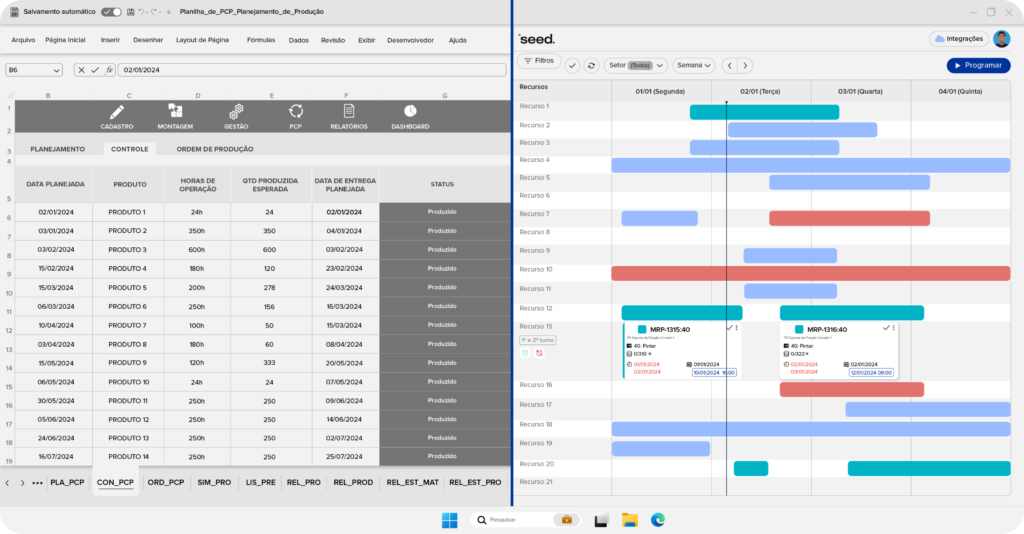Click the Integrações button
The height and width of the screenshot is (534, 1024).
(958, 39)
